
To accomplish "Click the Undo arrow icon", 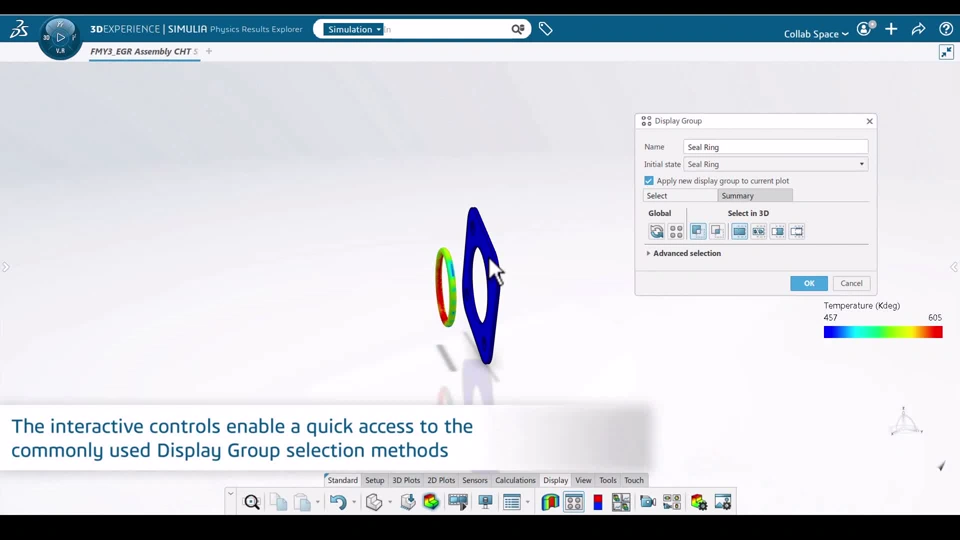I will pos(338,502).
